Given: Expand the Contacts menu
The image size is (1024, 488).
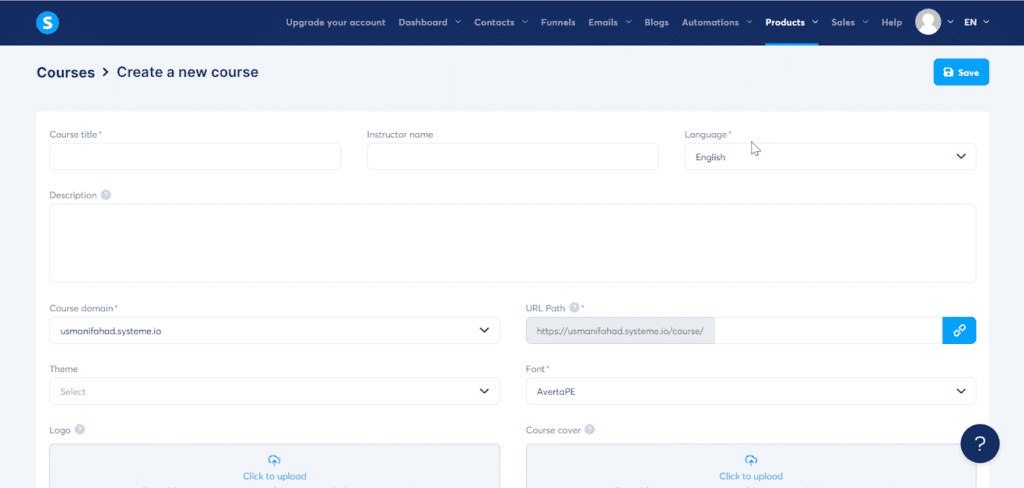Looking at the screenshot, I should (502, 22).
